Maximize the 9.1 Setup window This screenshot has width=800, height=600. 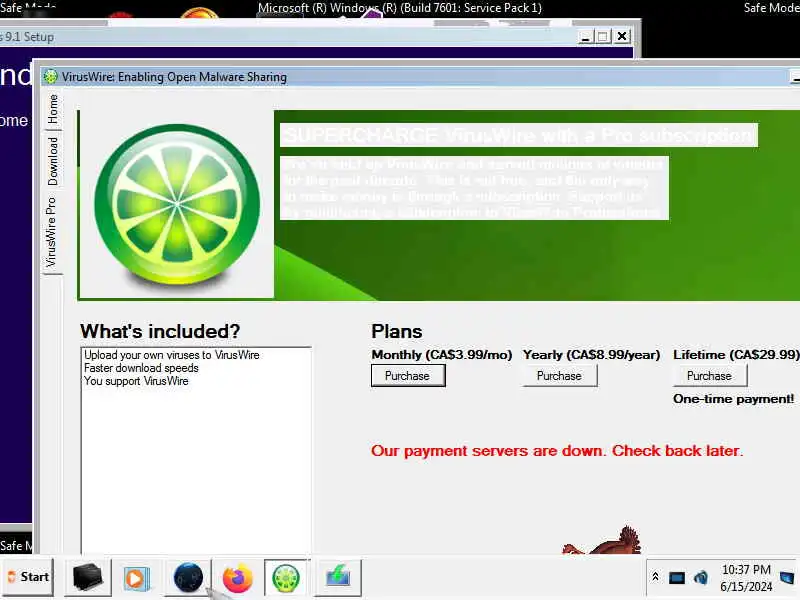pyautogui.click(x=603, y=37)
